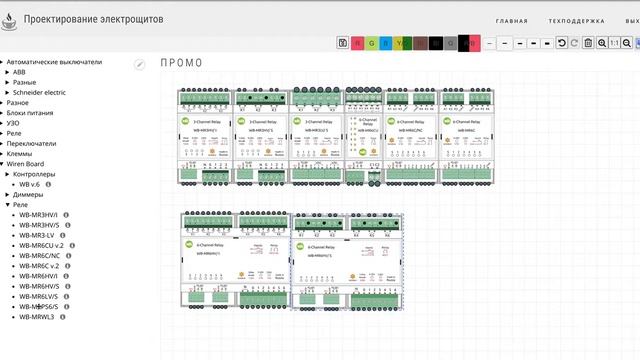Click the ПРОМО project title
Viewport: 640px width, 360px height.
click(182, 63)
